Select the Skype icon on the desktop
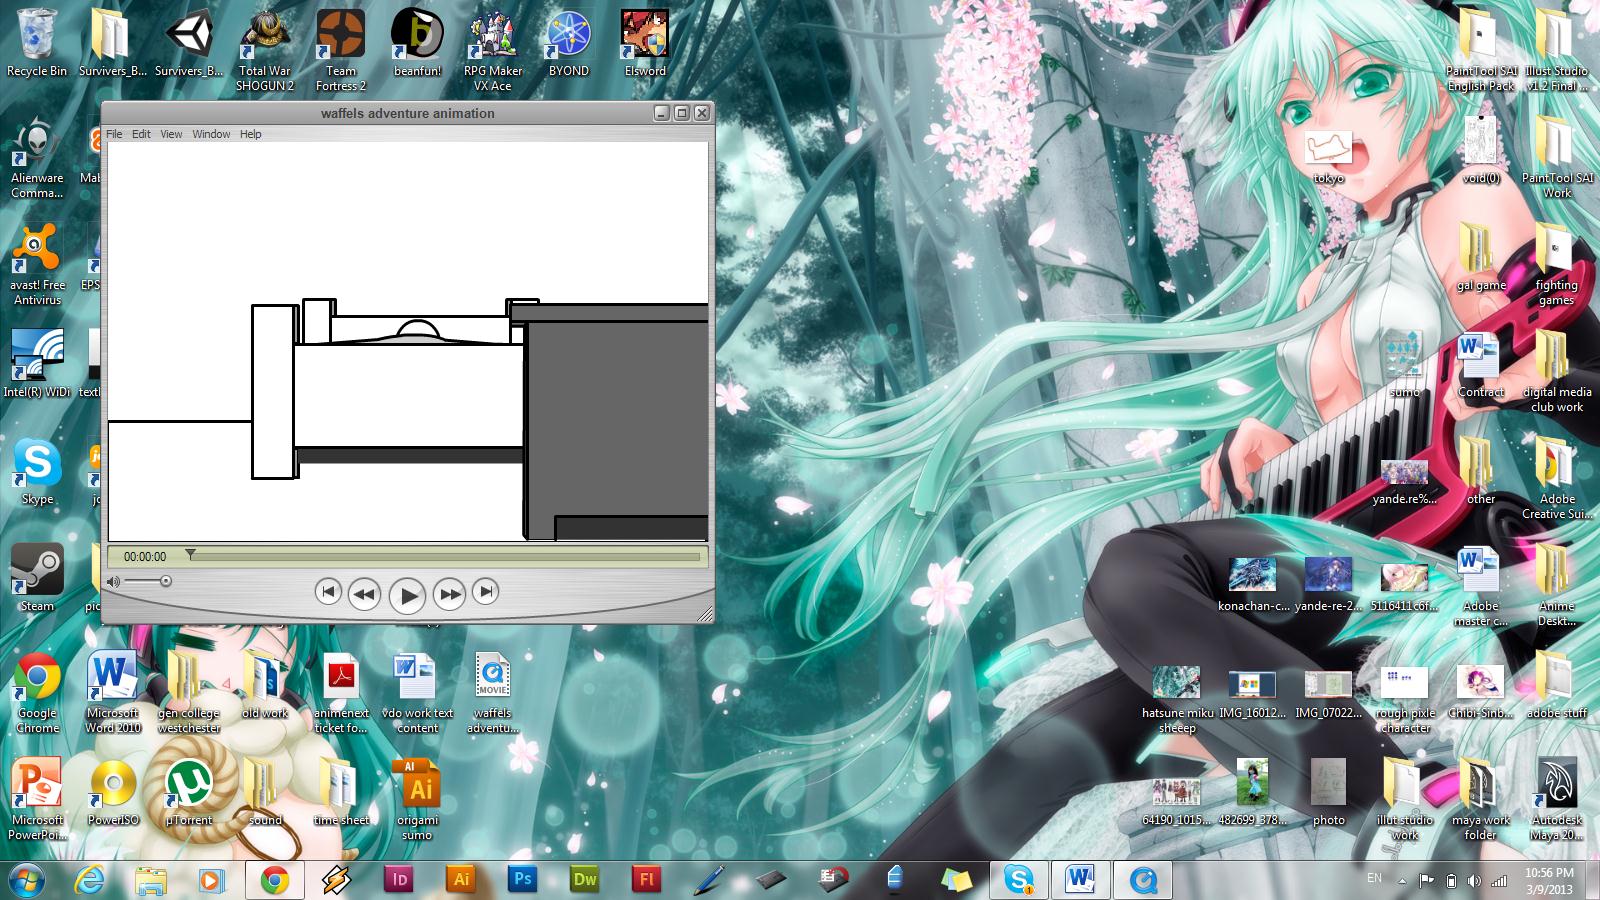The width and height of the screenshot is (1600, 900). 37,471
